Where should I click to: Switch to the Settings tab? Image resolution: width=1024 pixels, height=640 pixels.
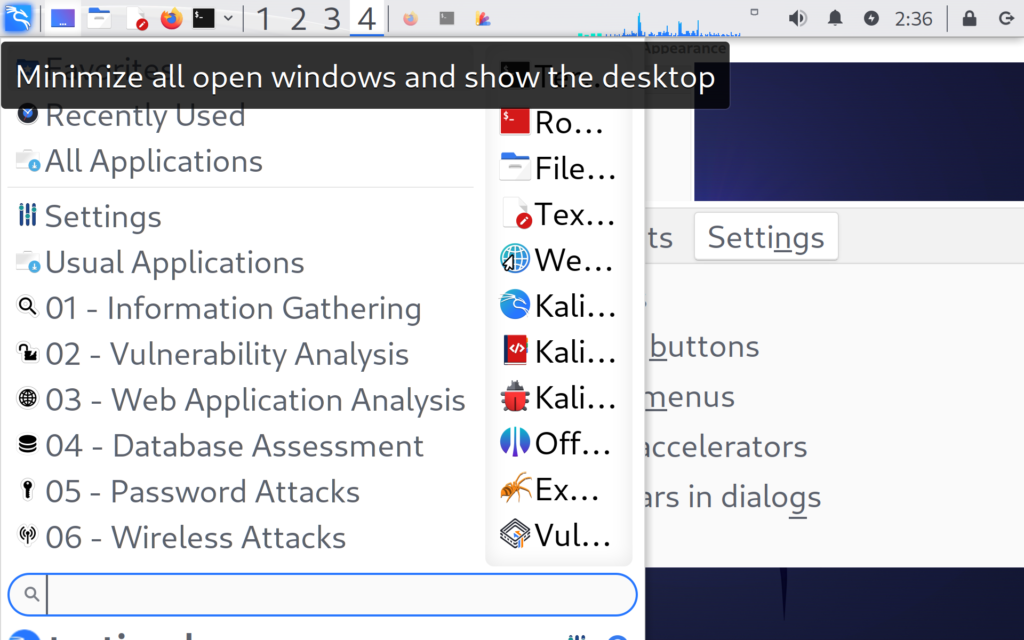tap(765, 236)
